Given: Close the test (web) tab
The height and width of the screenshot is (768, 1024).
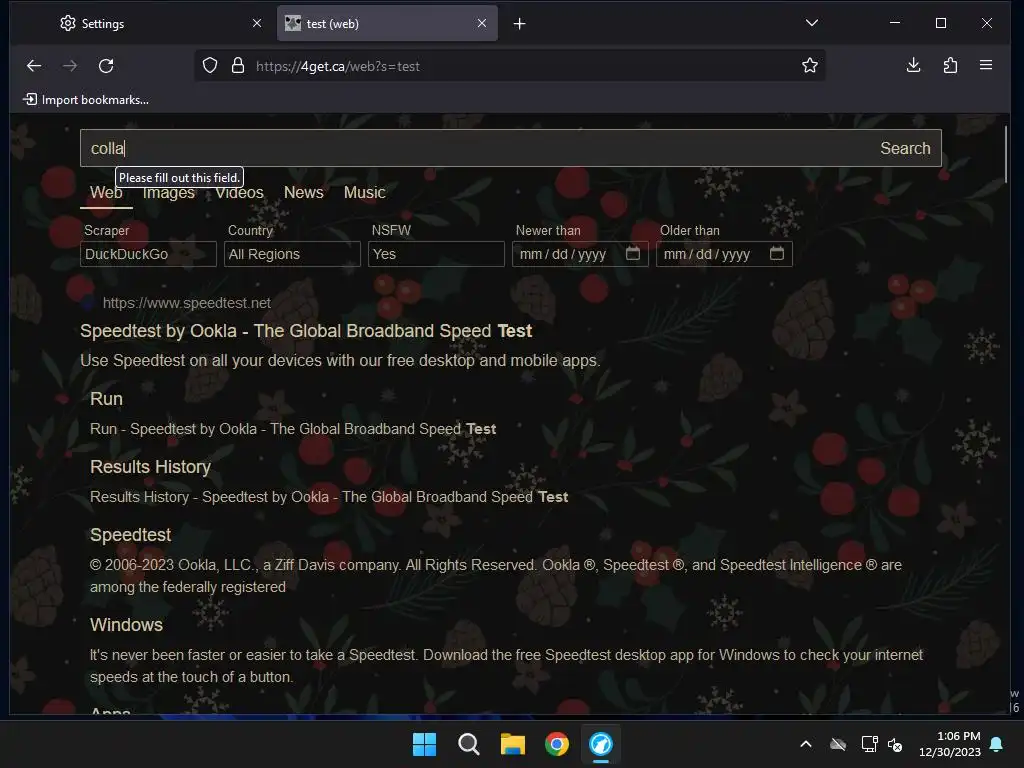Looking at the screenshot, I should click(481, 23).
